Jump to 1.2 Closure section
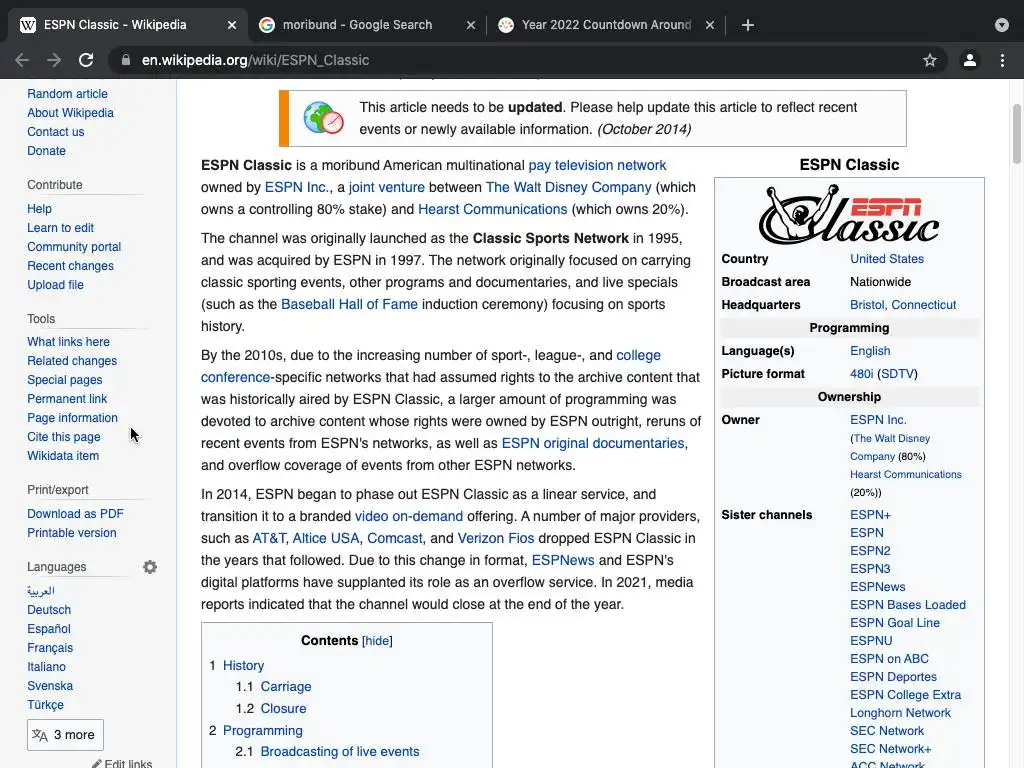This screenshot has height=768, width=1024. tap(283, 708)
